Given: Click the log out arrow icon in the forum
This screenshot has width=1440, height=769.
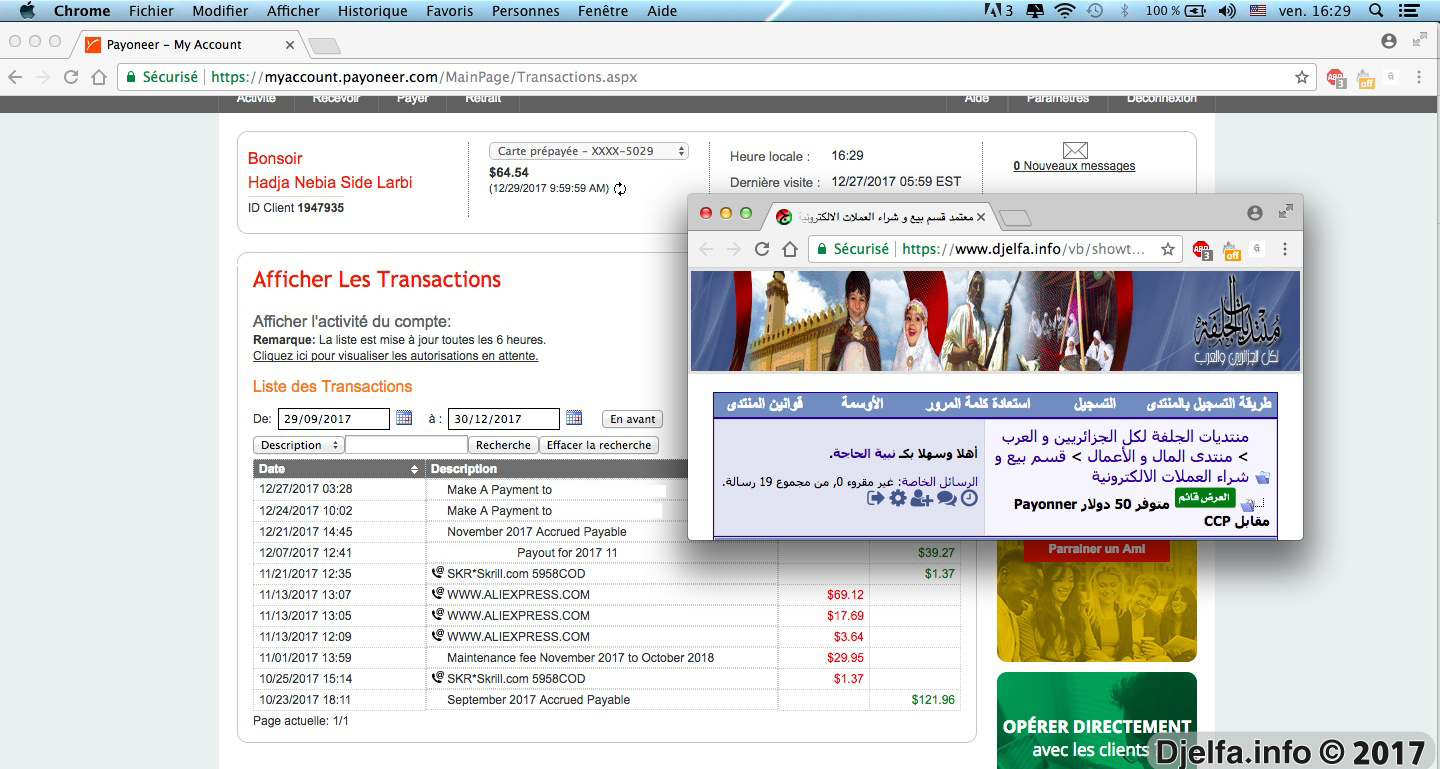Looking at the screenshot, I should click(875, 498).
